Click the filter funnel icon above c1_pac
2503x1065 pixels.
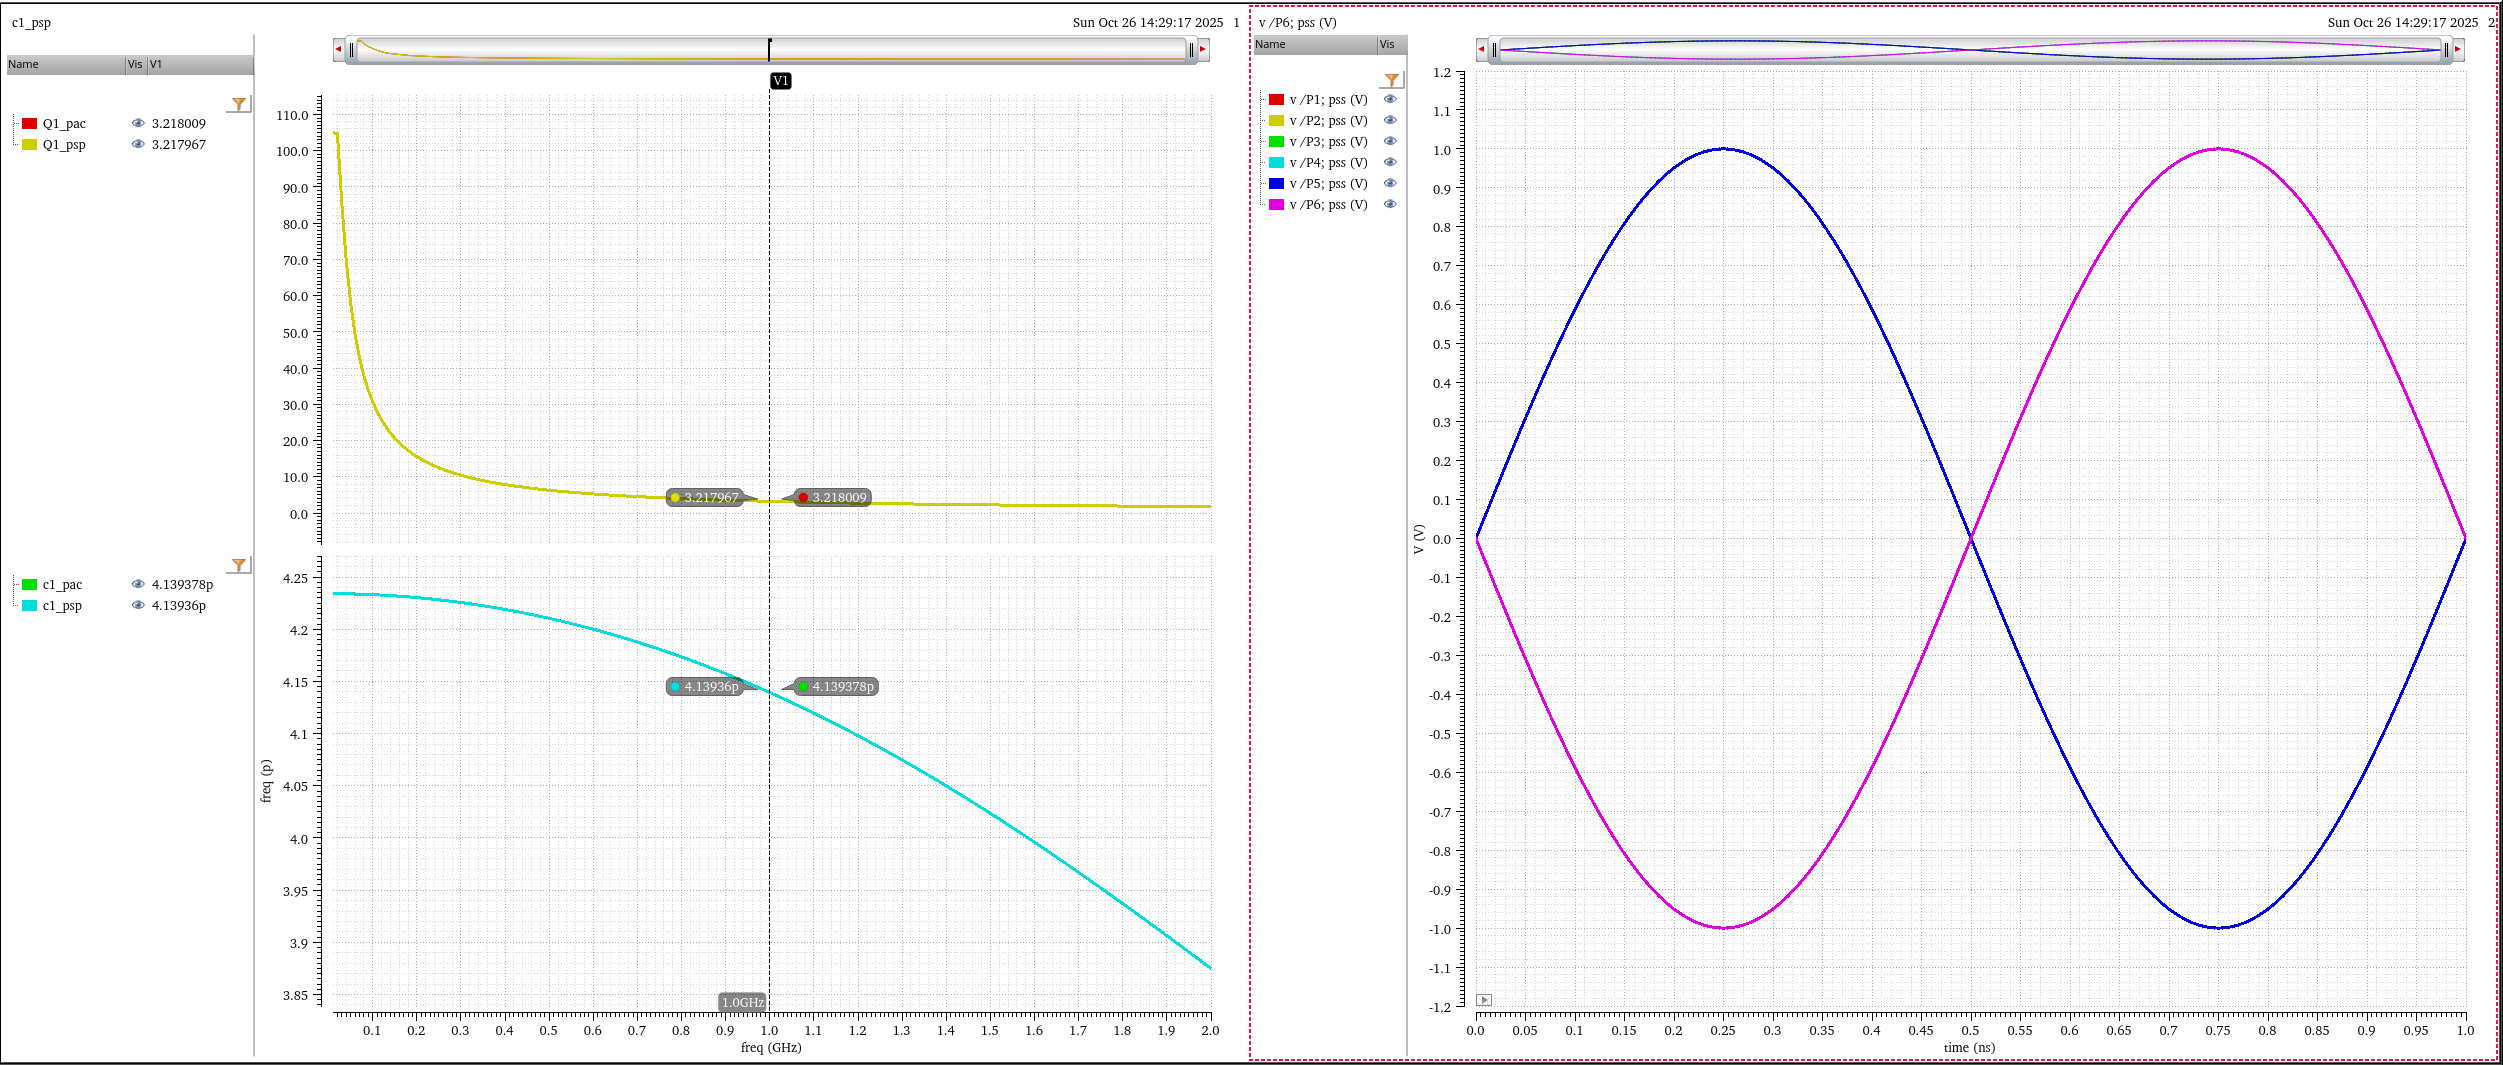tap(238, 565)
